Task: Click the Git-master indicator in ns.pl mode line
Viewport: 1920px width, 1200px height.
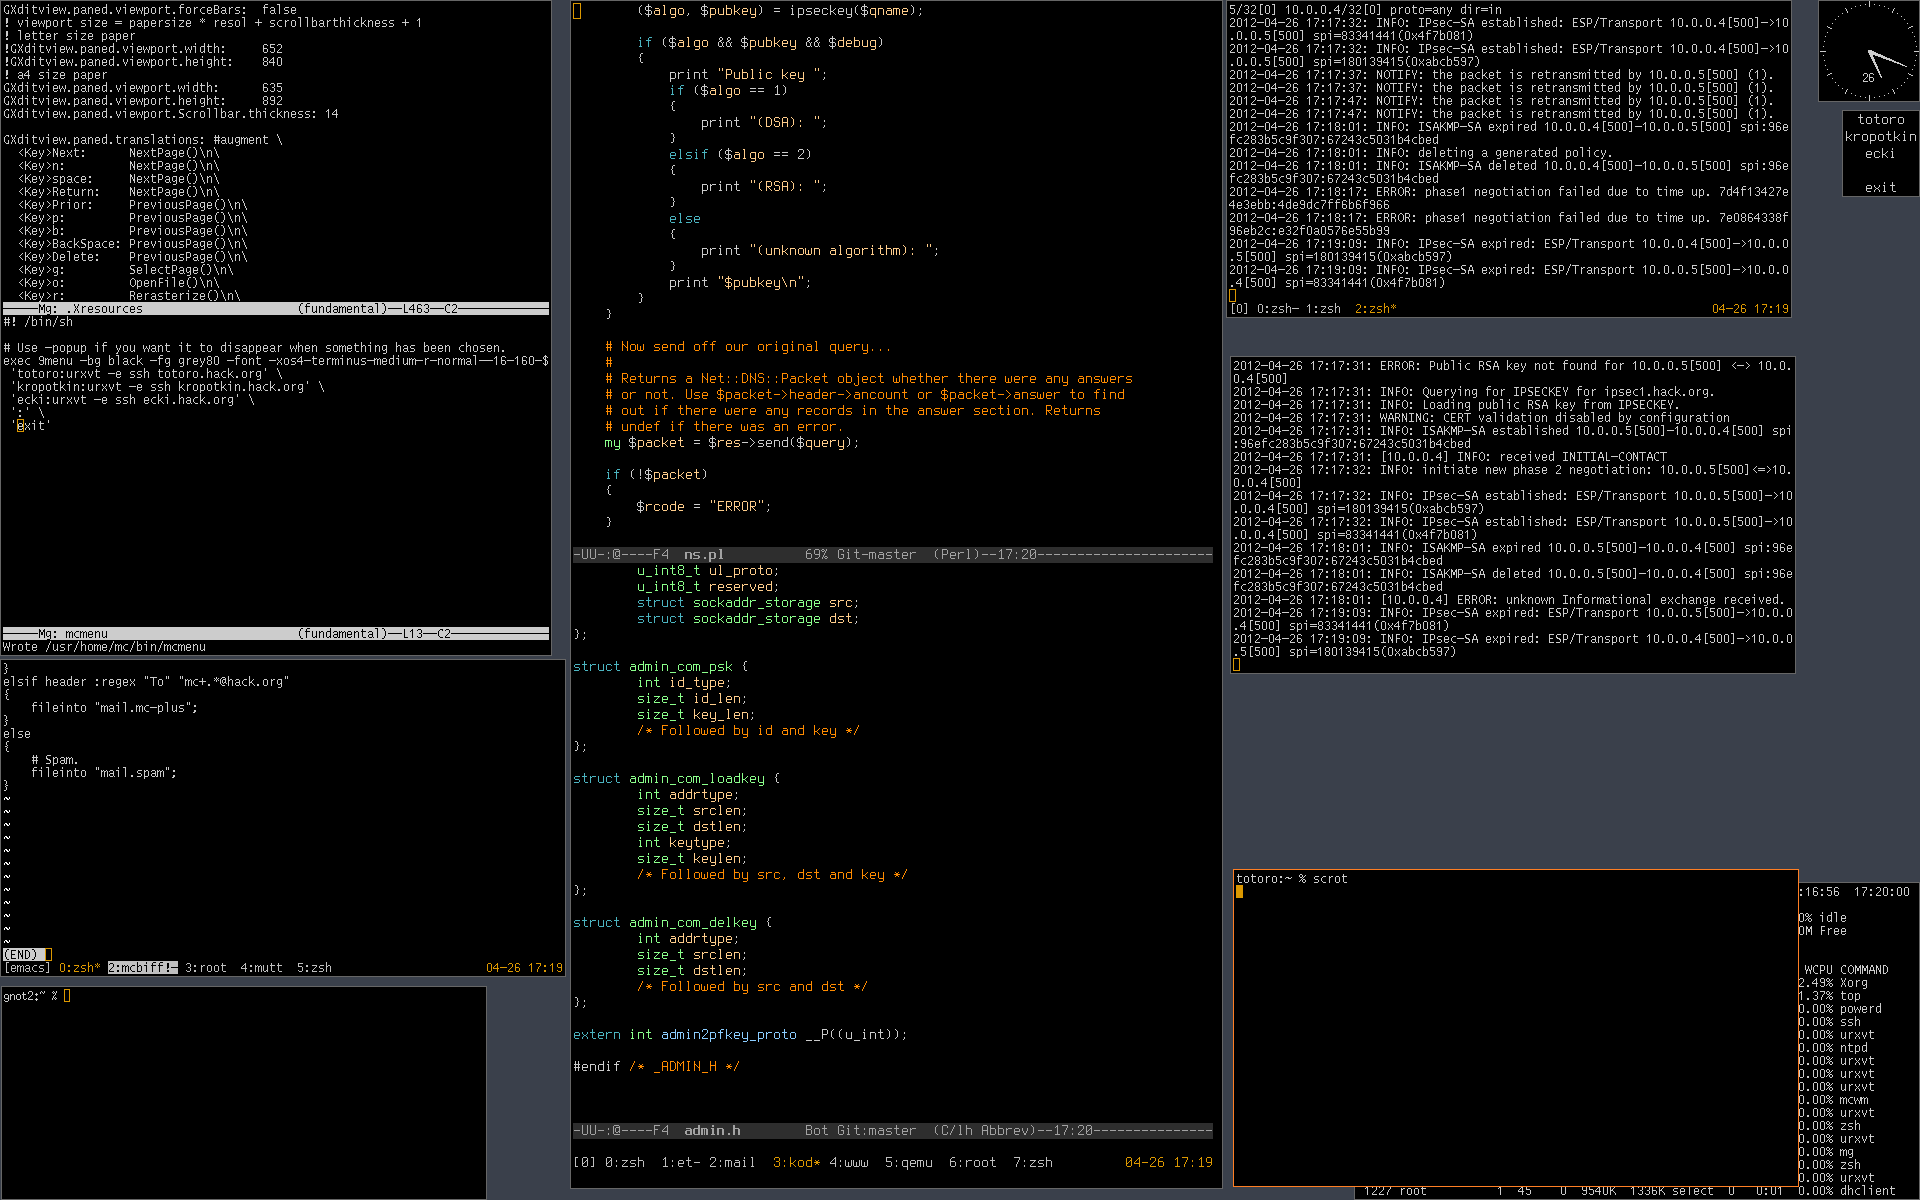Action: coord(876,554)
